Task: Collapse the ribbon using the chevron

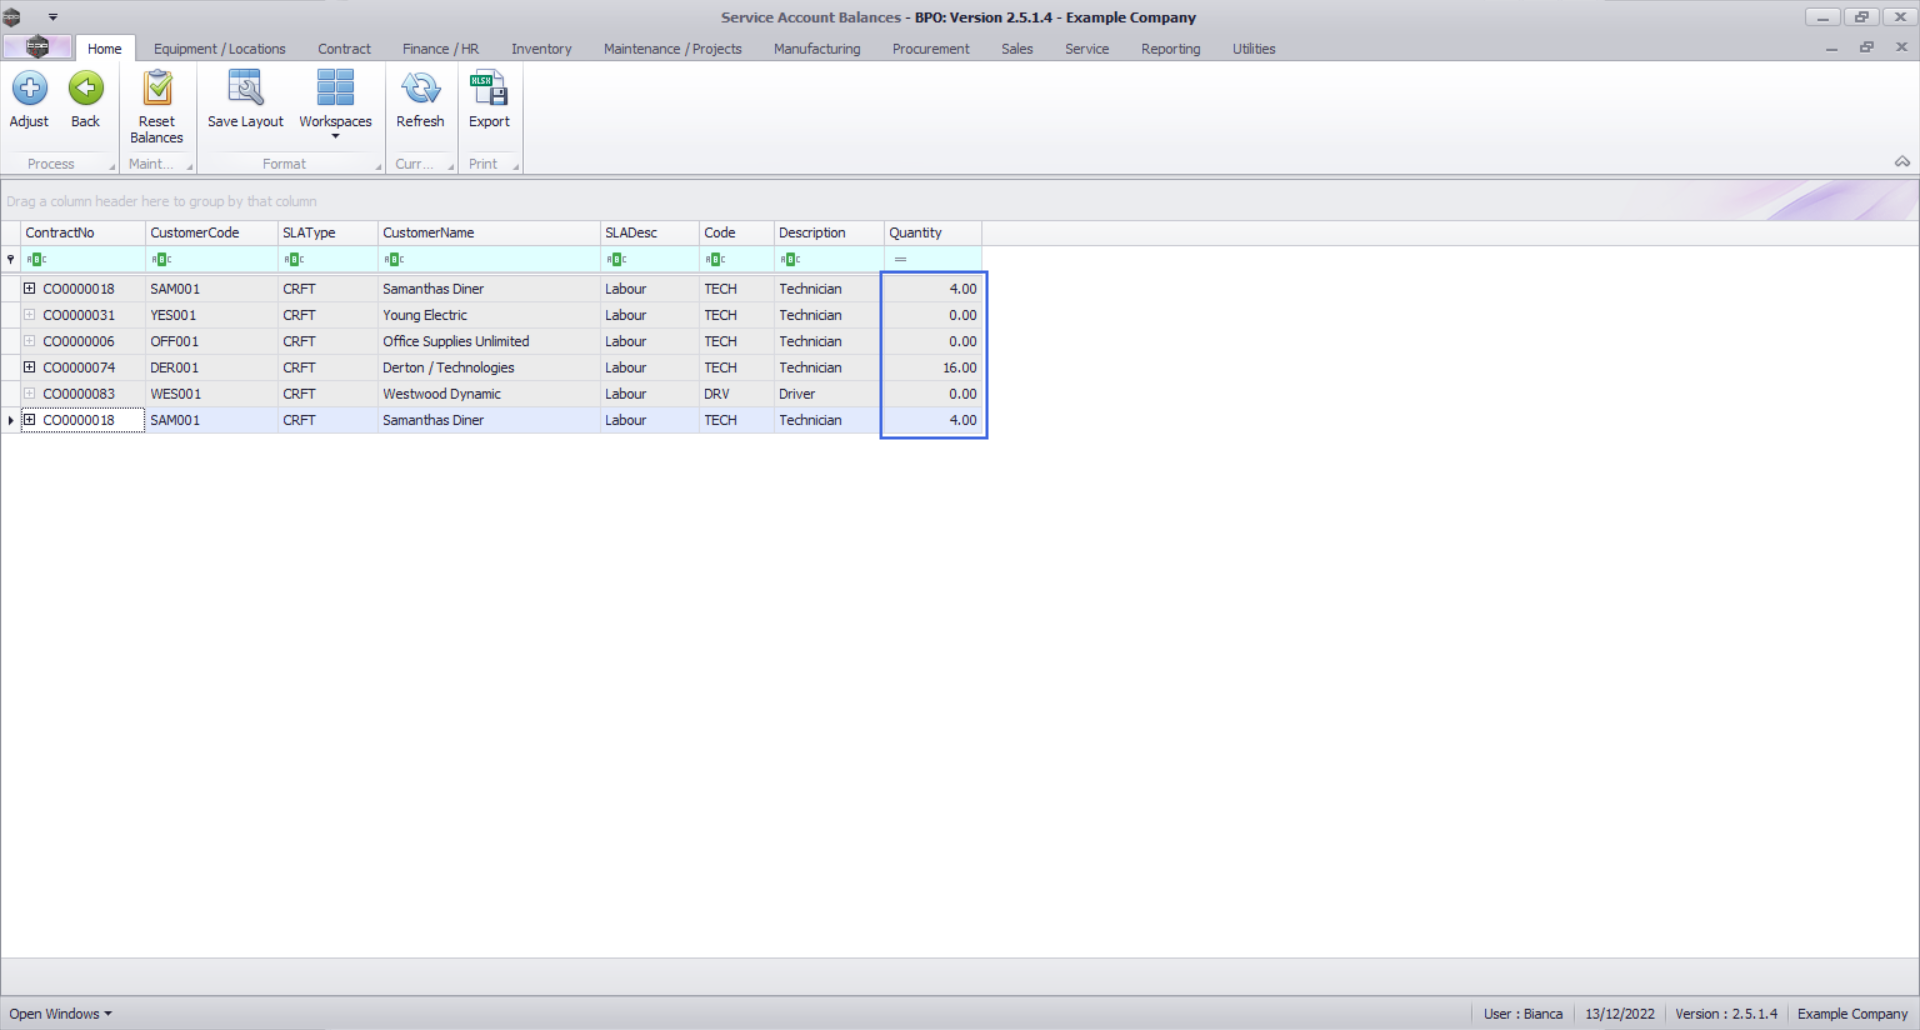Action: (1902, 162)
